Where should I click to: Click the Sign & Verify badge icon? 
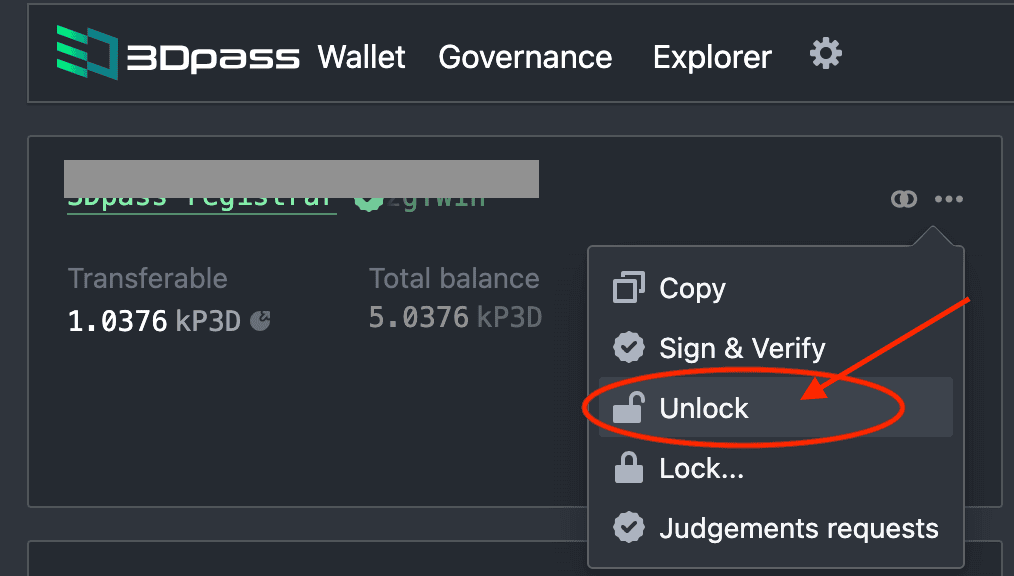click(x=629, y=347)
